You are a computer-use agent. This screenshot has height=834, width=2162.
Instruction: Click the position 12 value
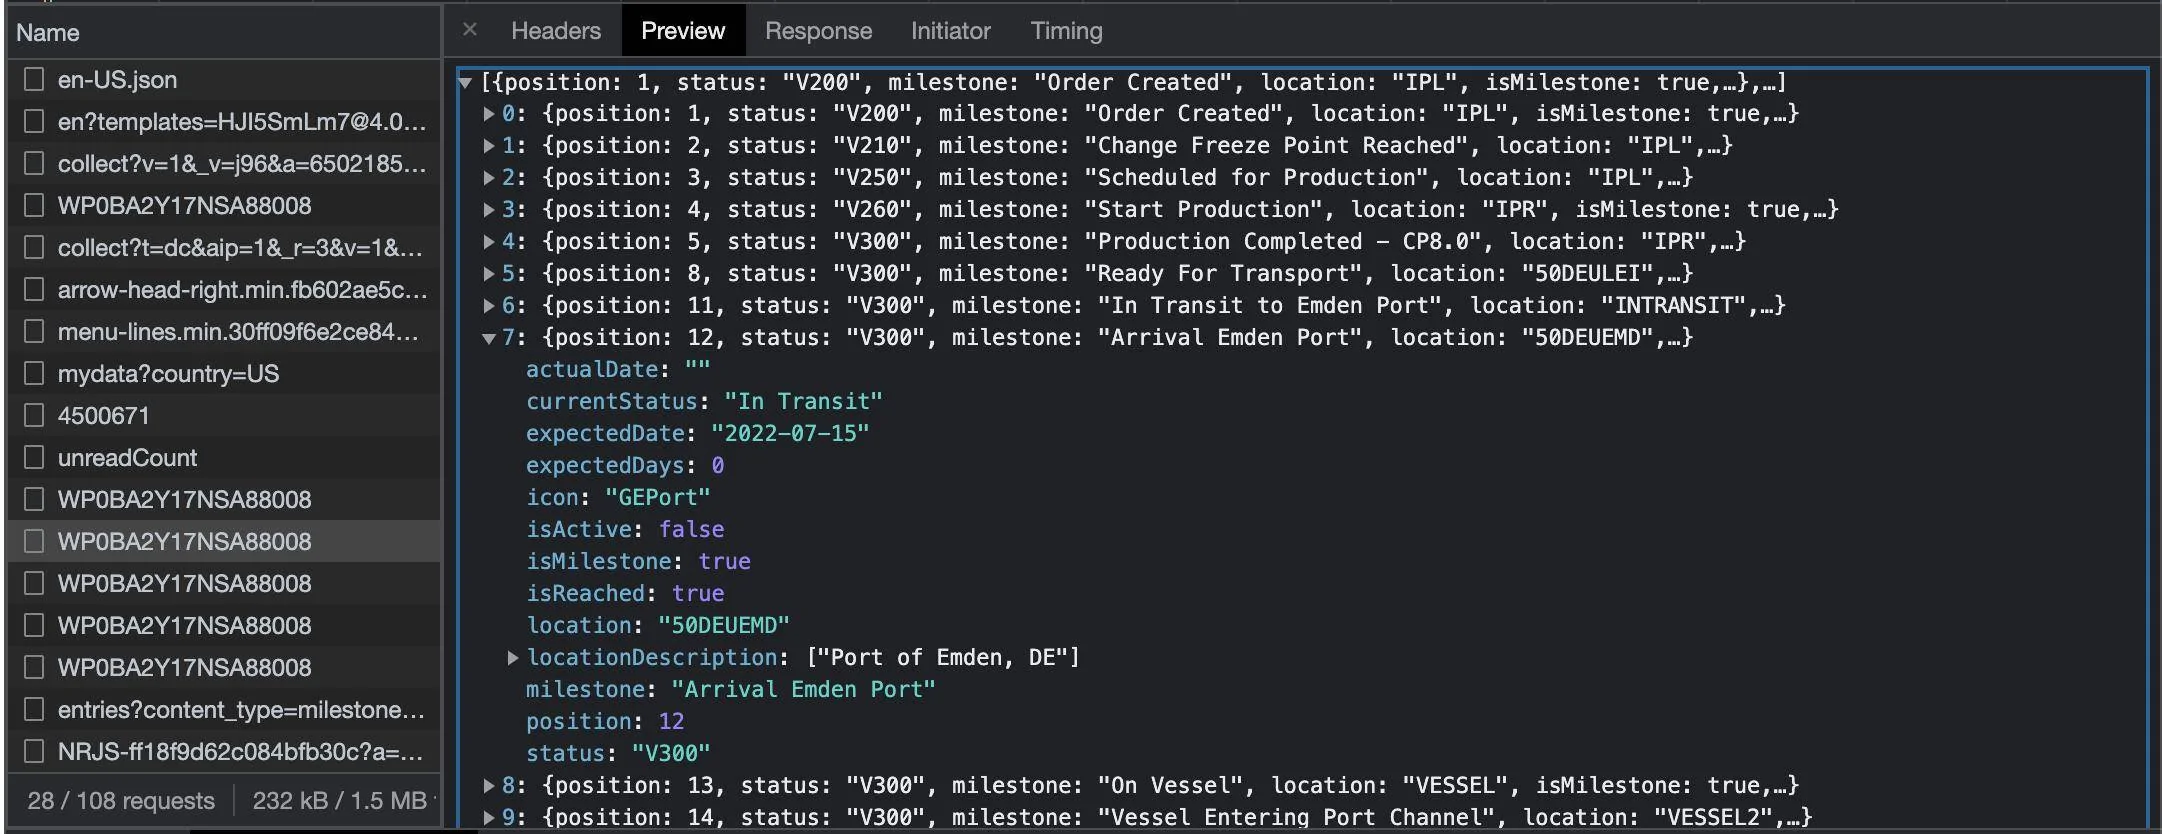pyautogui.click(x=671, y=721)
